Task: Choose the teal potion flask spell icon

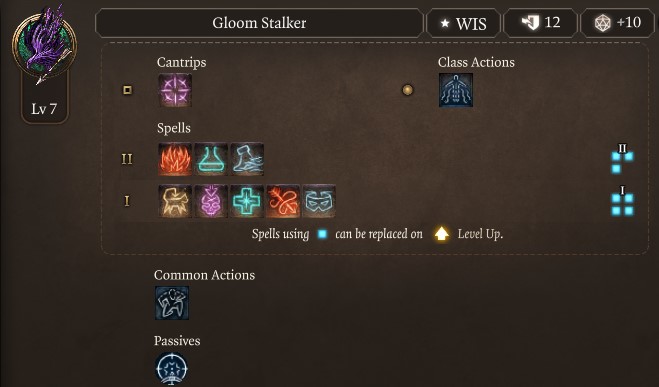Action: pos(211,159)
